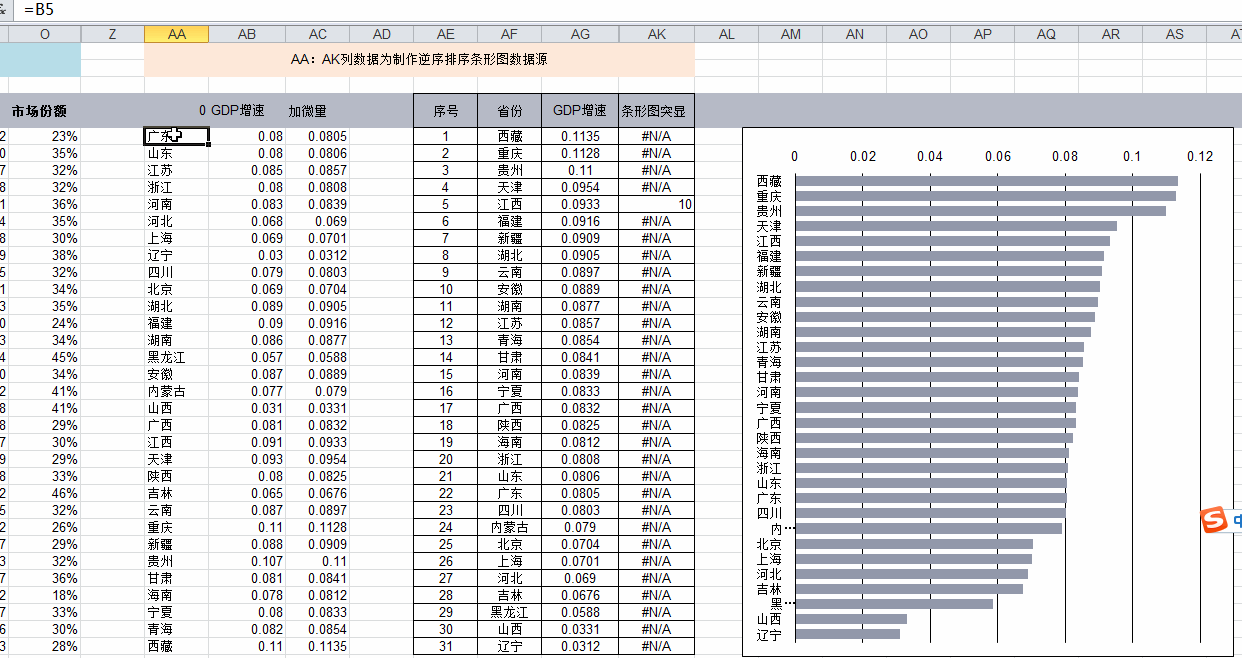This screenshot has width=1242, height=658.
Task: Select the 西藏 bar in the chart
Action: tap(986, 181)
